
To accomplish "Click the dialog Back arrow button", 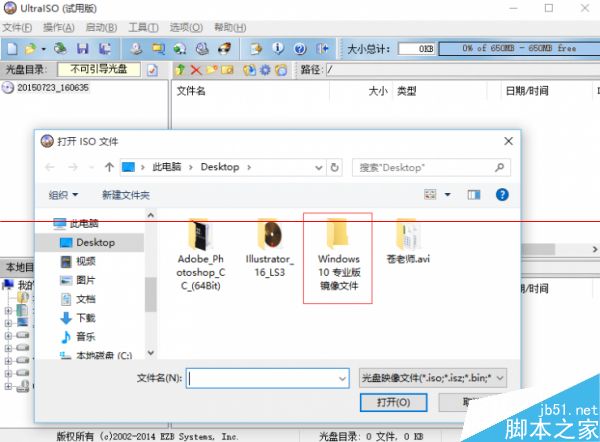I will (x=50, y=167).
